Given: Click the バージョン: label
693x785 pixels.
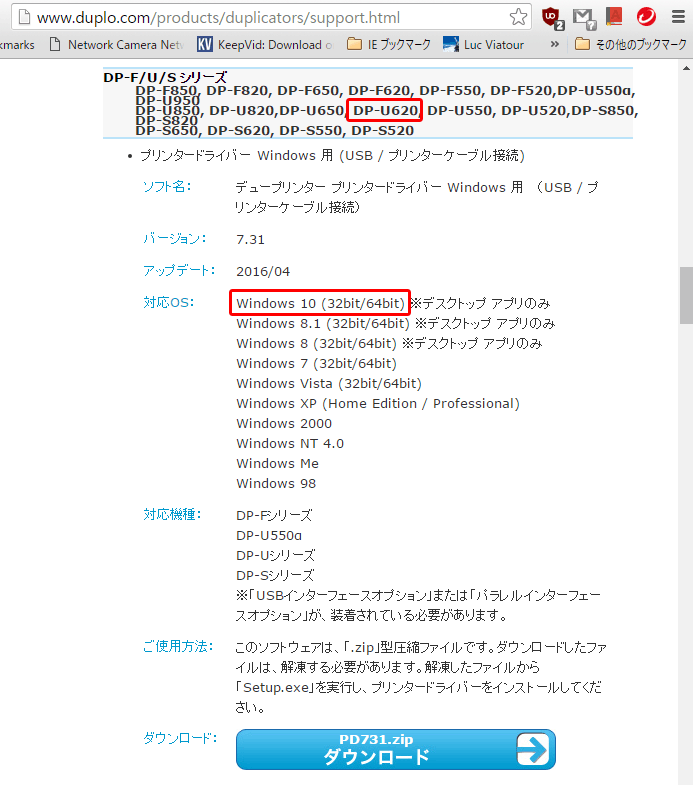Looking at the screenshot, I should (x=175, y=238).
